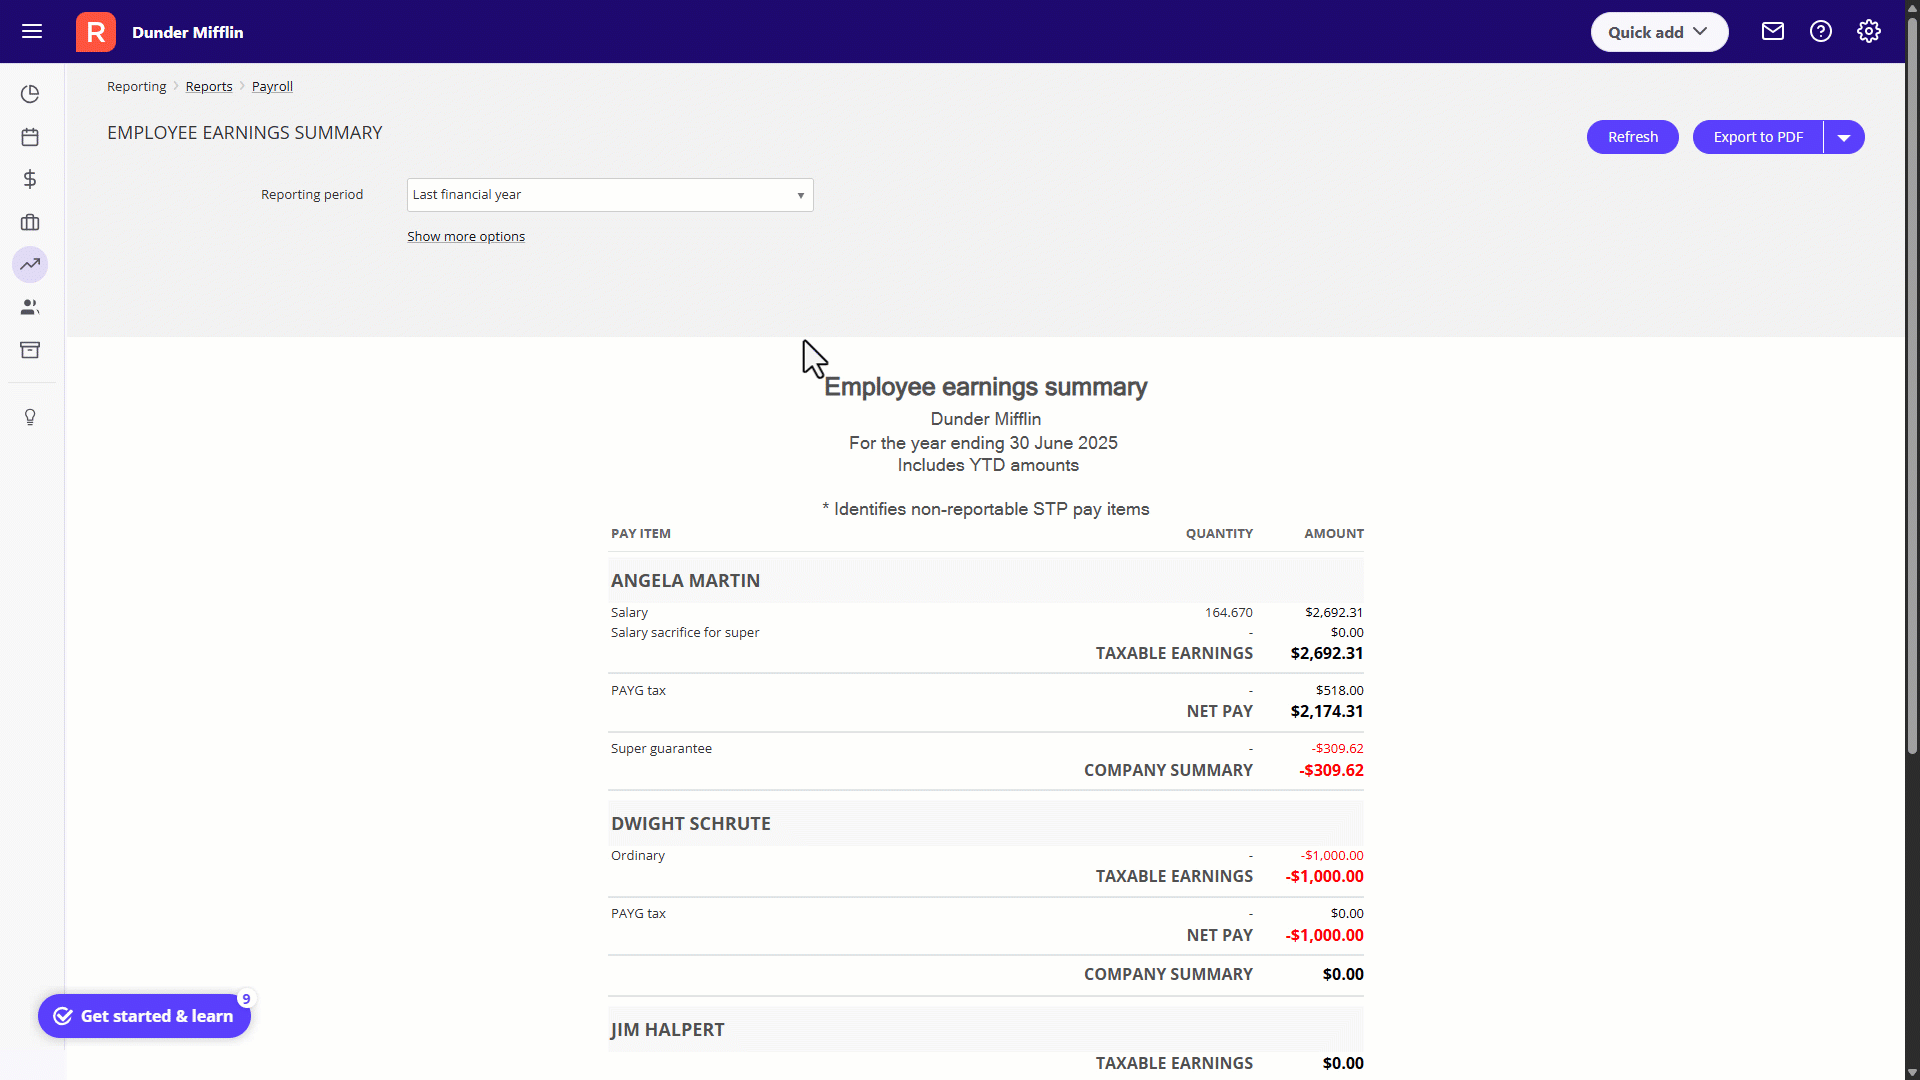Open the briefcase sidebar icon
Viewport: 1920px width, 1080px height.
(x=30, y=222)
